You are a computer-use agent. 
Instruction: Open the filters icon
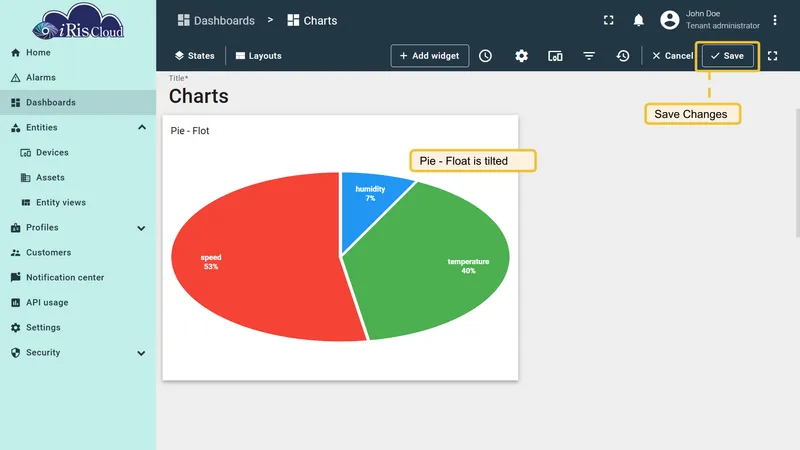tap(589, 56)
